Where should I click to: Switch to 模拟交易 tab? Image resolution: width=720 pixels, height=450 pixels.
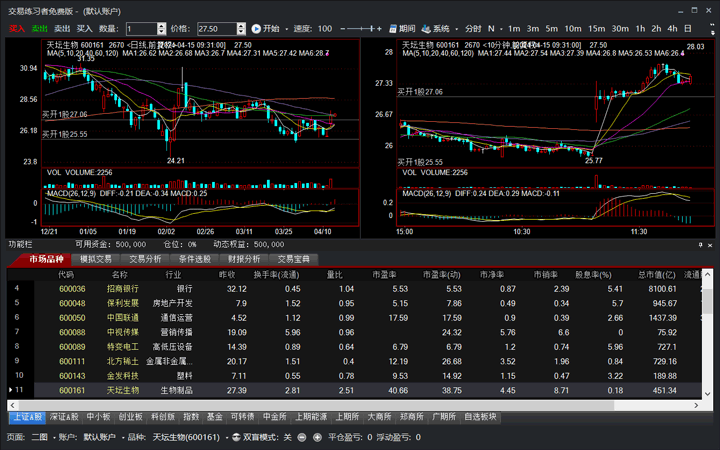tap(96, 259)
